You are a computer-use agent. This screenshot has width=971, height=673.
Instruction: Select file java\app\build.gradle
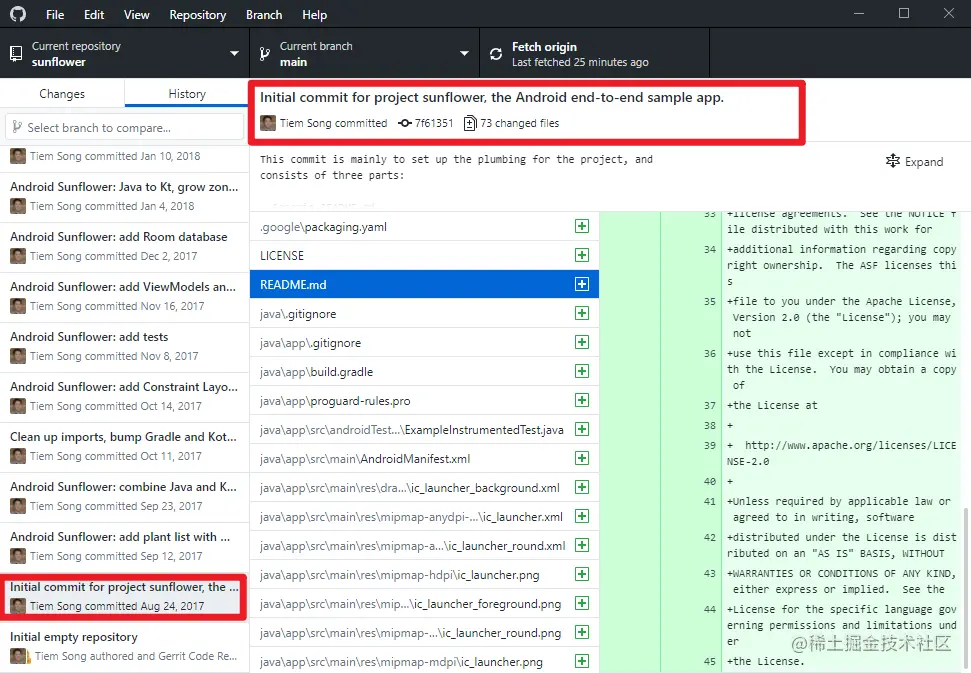pyautogui.click(x=424, y=371)
